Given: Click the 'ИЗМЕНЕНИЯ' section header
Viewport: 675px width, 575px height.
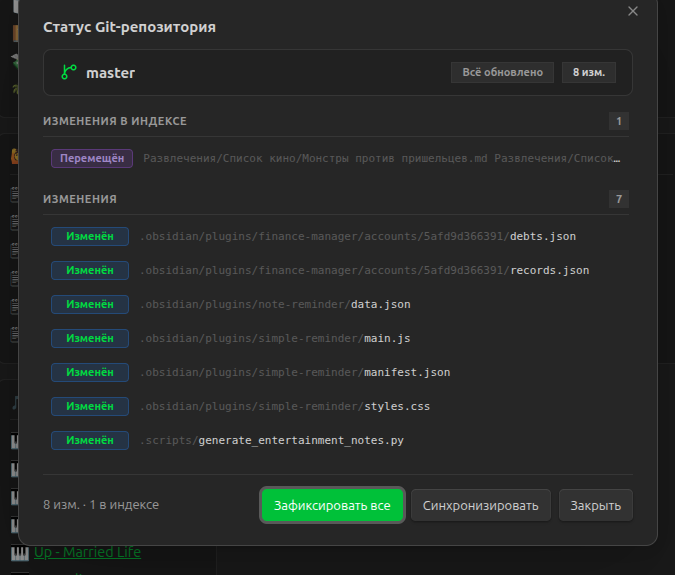Looking at the screenshot, I should pyautogui.click(x=80, y=199).
